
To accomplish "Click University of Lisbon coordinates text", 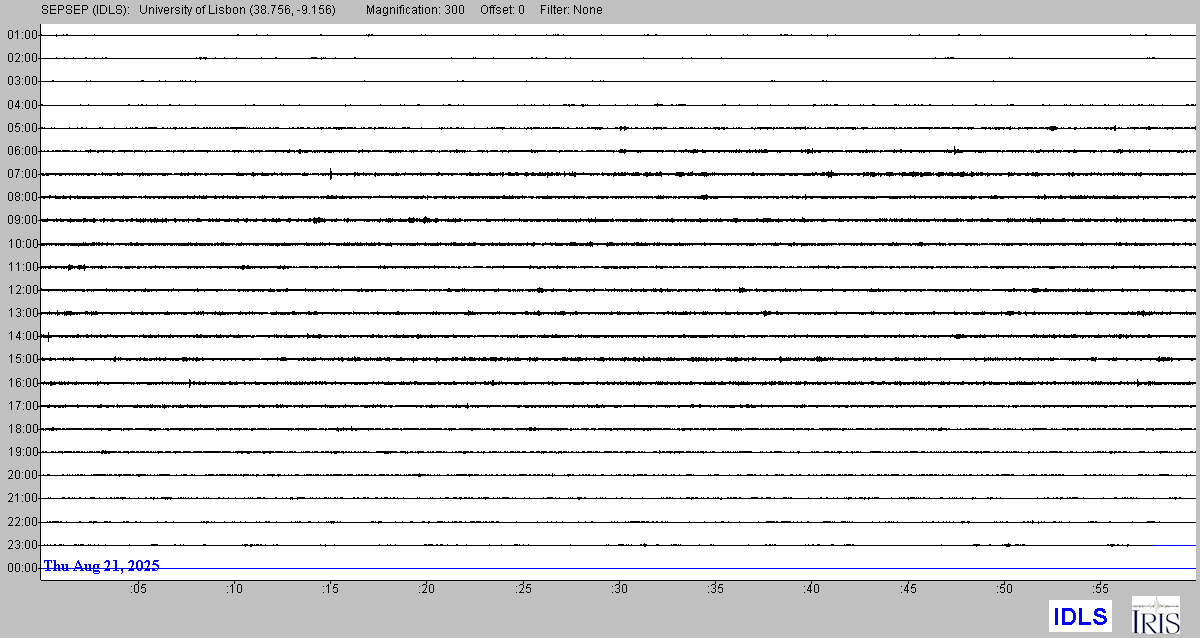I will point(237,10).
